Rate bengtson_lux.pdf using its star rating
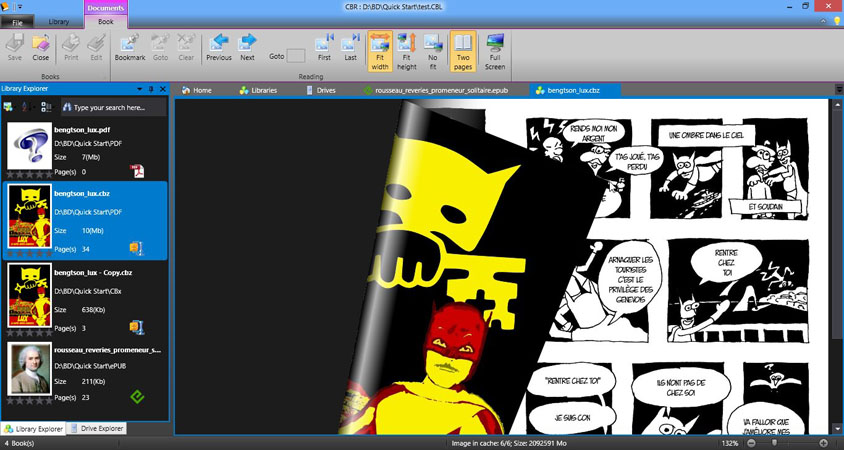 30,175
